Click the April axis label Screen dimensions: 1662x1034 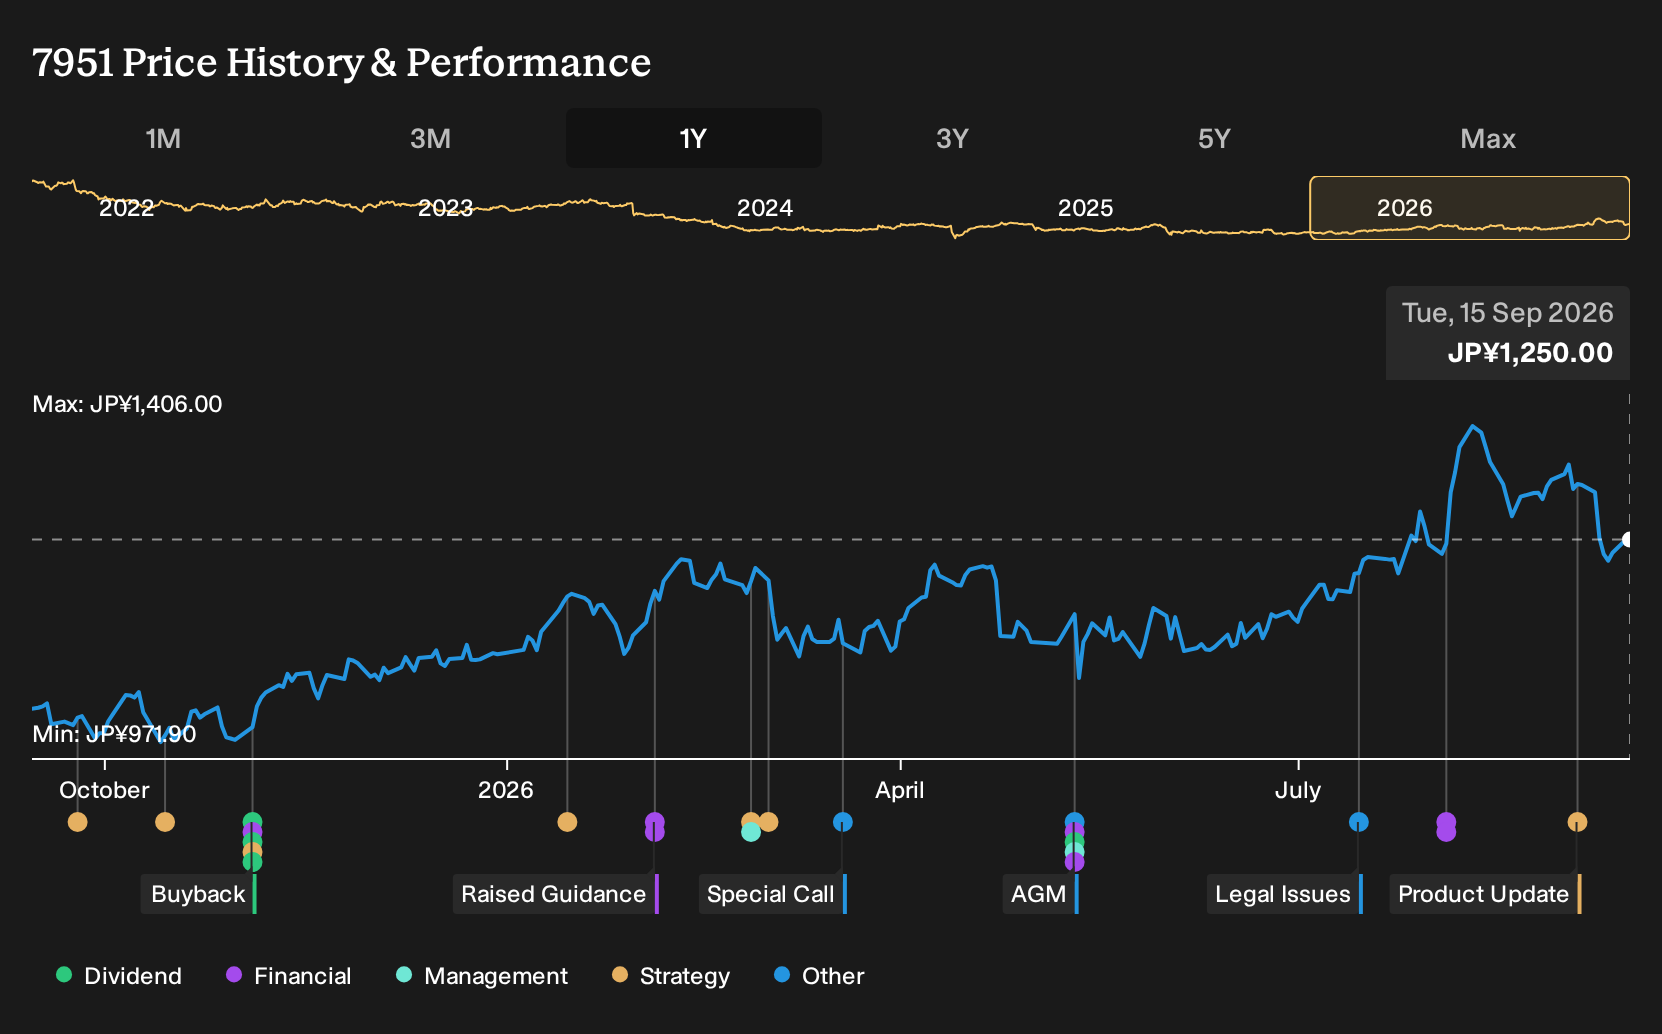[x=900, y=790]
